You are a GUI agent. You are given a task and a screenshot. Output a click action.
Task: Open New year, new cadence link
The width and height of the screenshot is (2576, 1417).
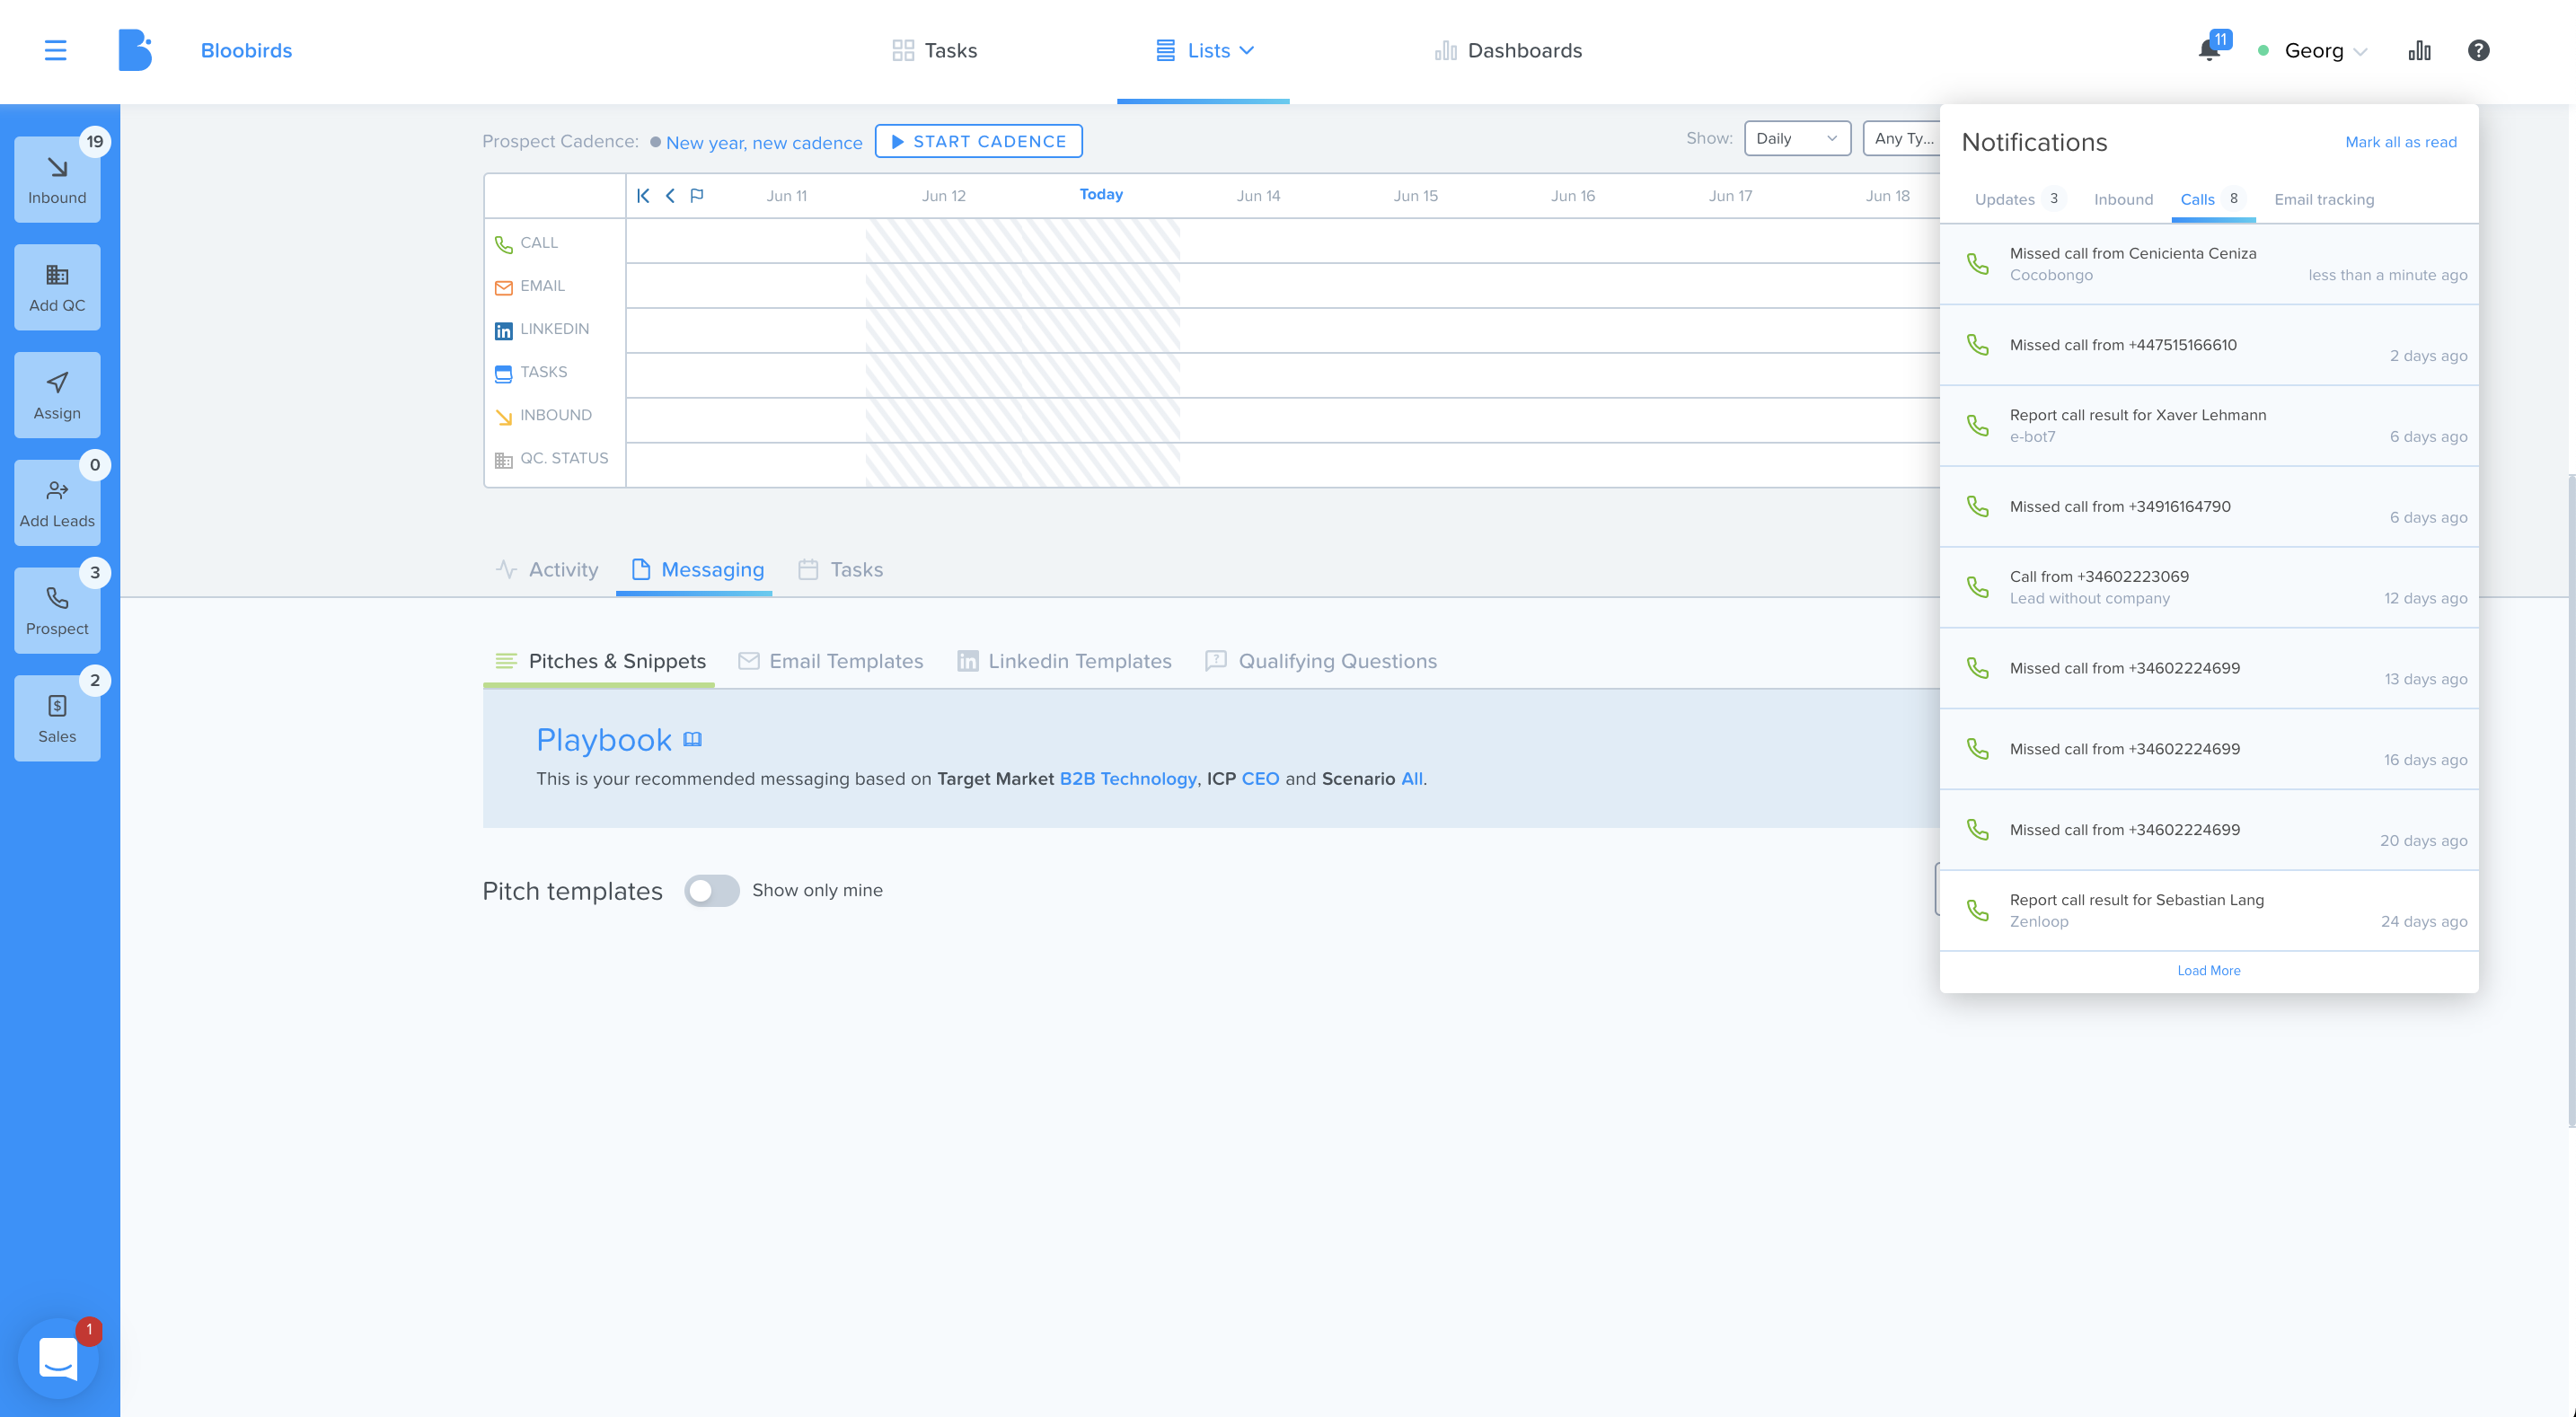pos(764,142)
